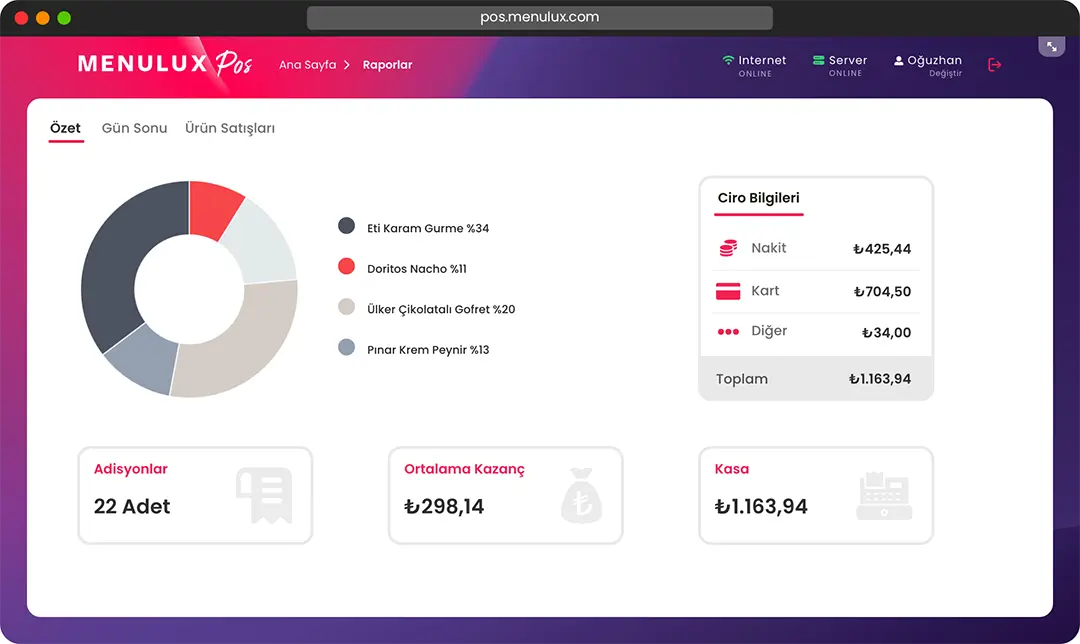The height and width of the screenshot is (644, 1080).
Task: Click the Server status icon
Action: coord(818,61)
